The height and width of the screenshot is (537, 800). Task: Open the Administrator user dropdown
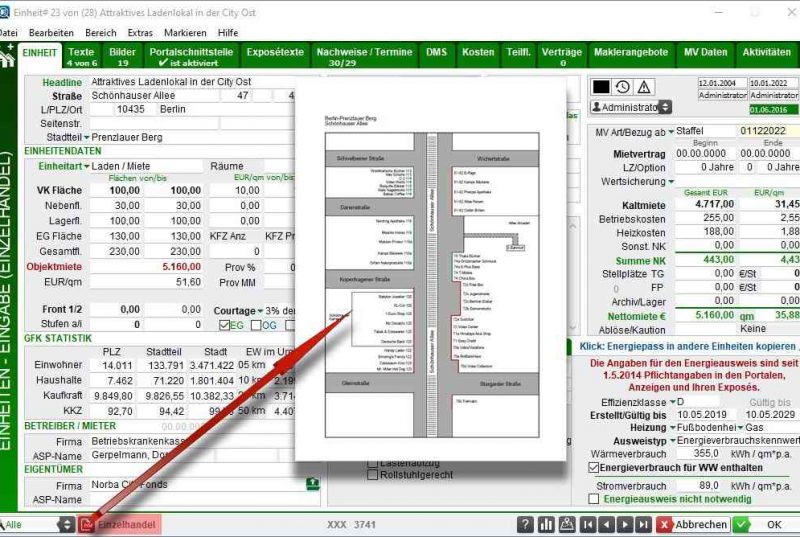pyautogui.click(x=665, y=107)
